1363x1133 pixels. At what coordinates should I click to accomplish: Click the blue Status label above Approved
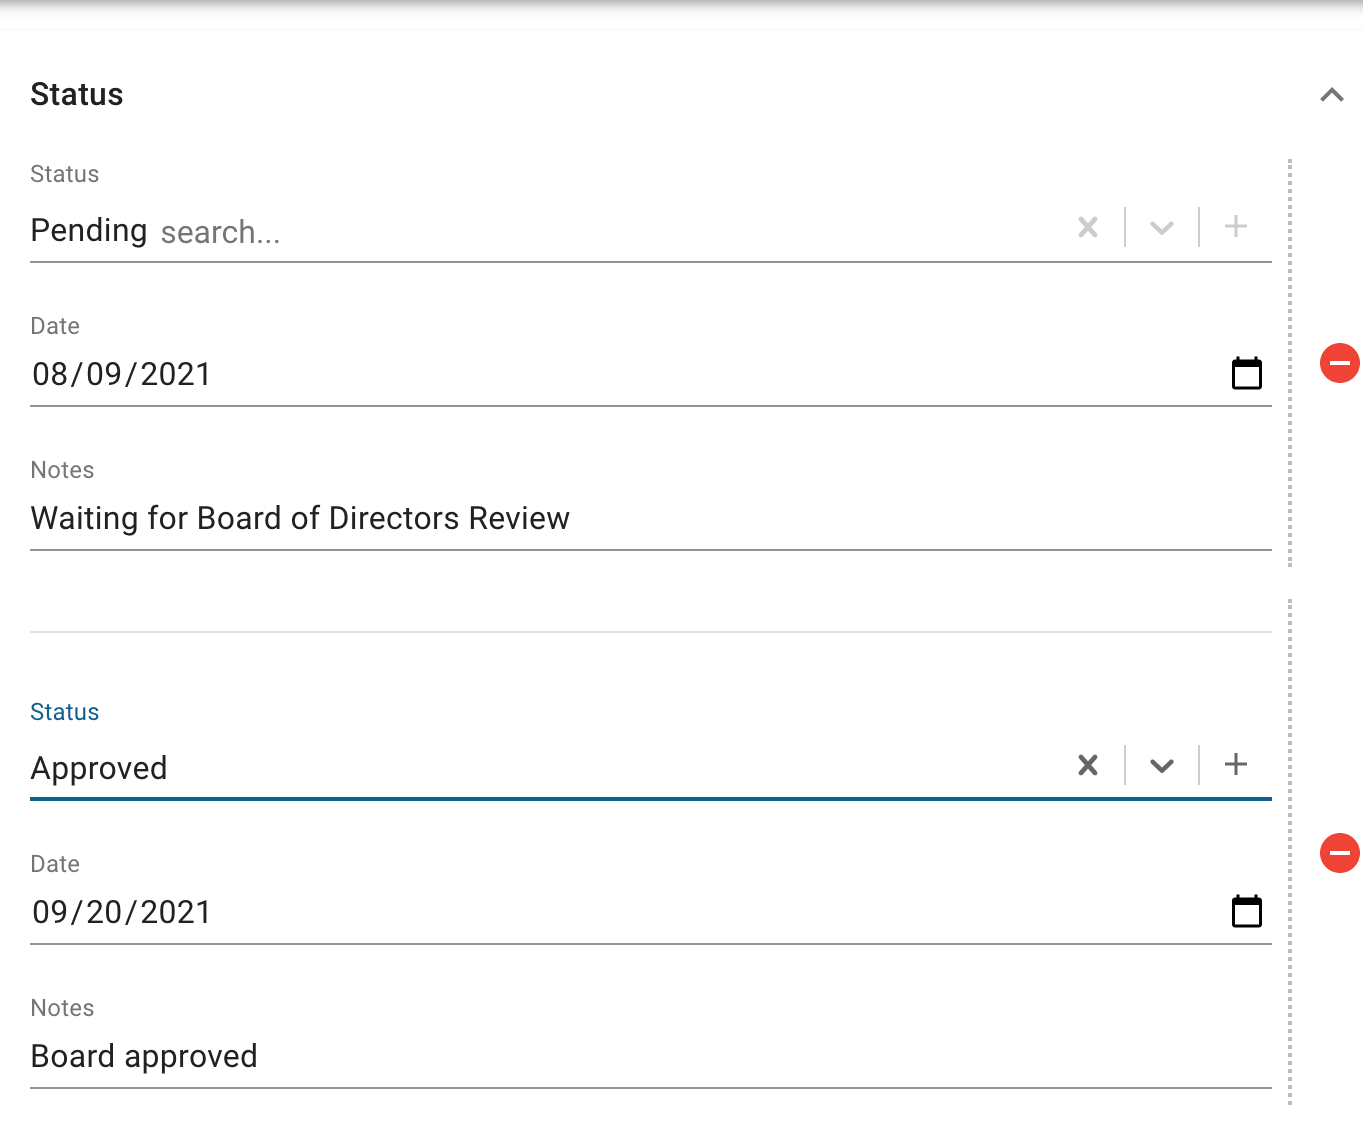coord(65,712)
